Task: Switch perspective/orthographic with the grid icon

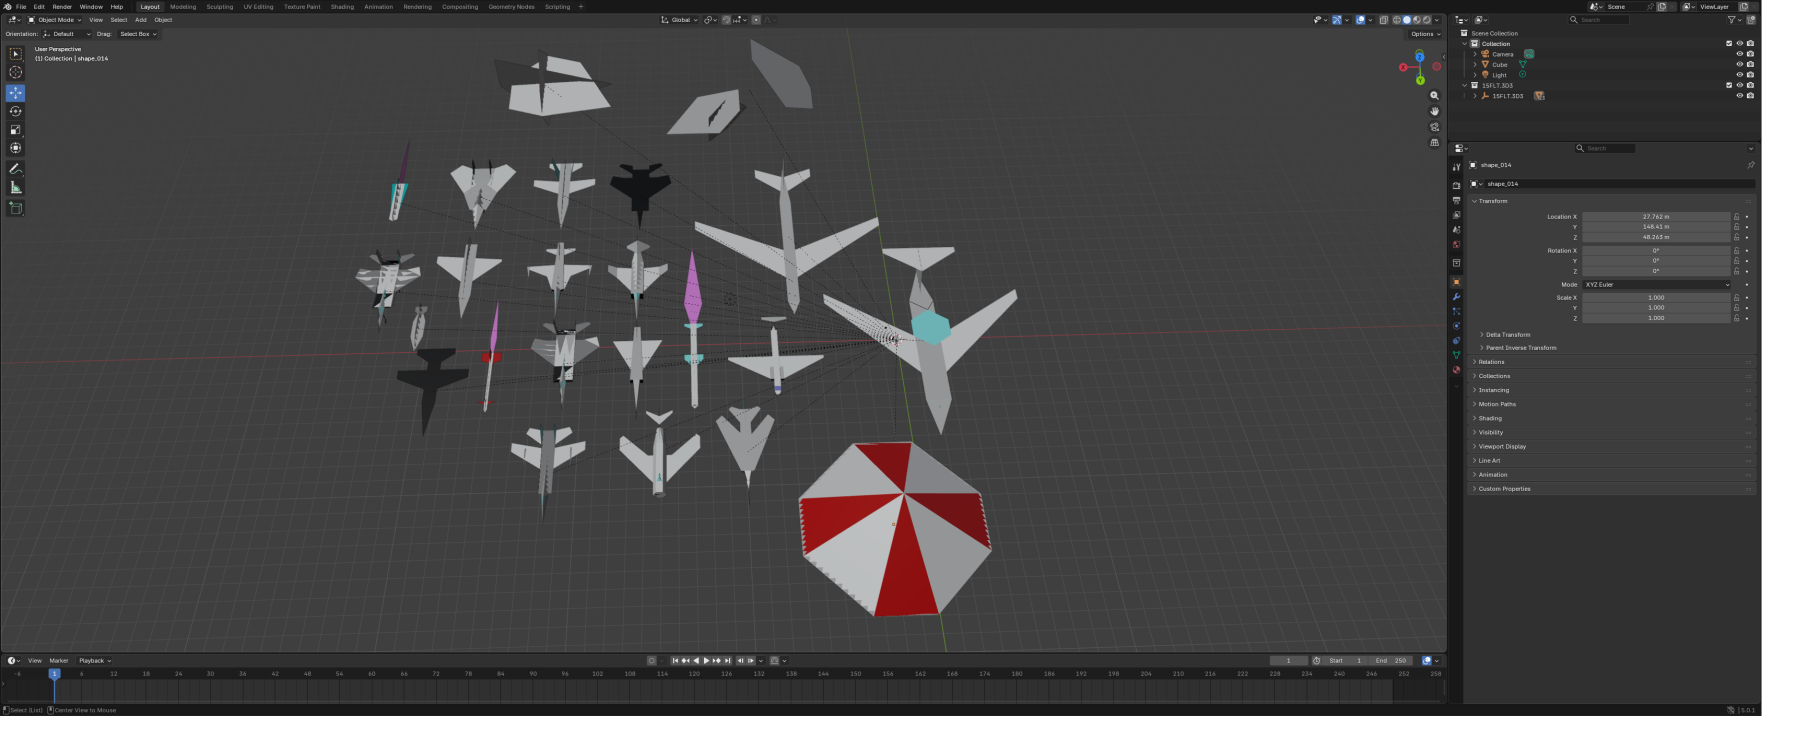Action: point(1434,143)
